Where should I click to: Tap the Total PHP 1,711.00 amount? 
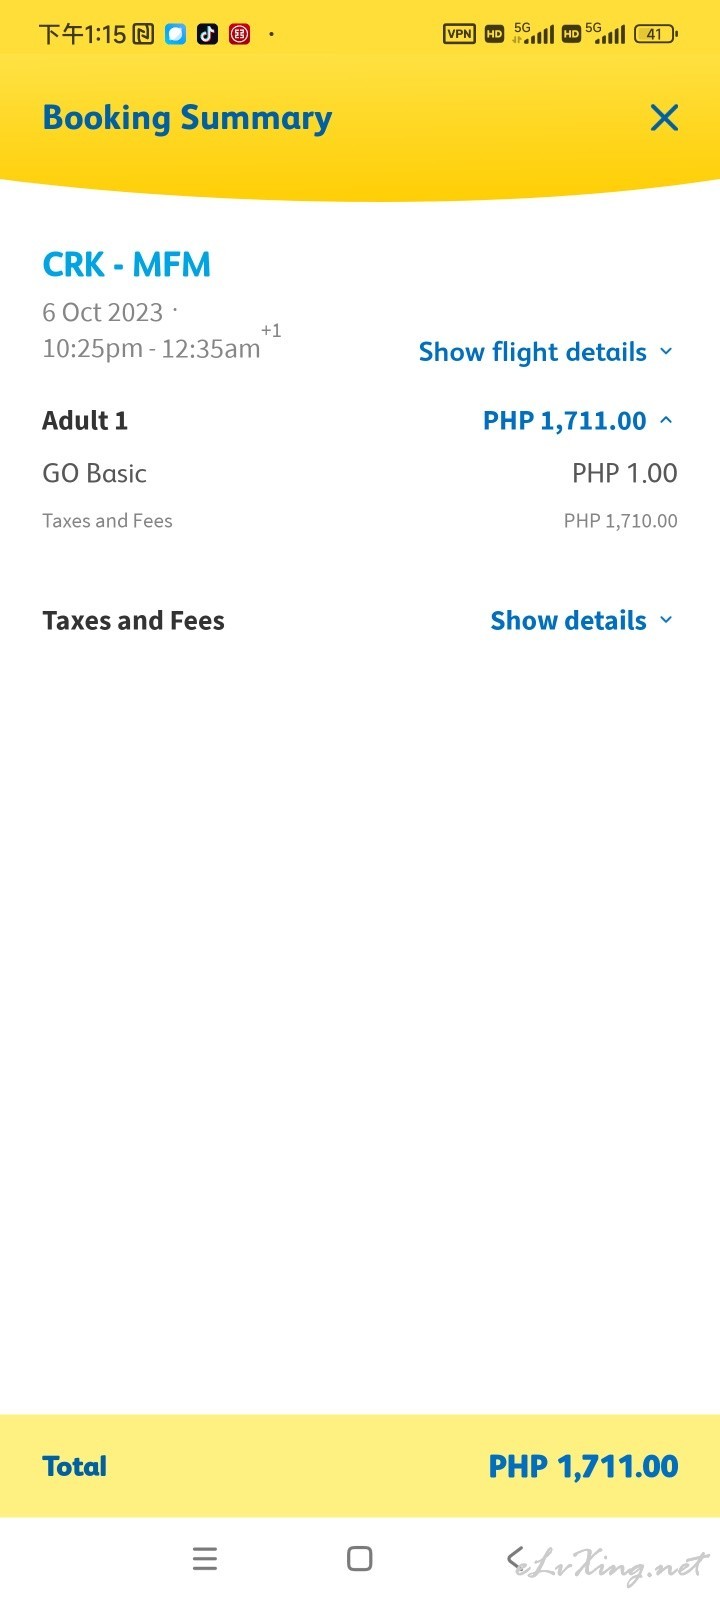(x=583, y=1466)
